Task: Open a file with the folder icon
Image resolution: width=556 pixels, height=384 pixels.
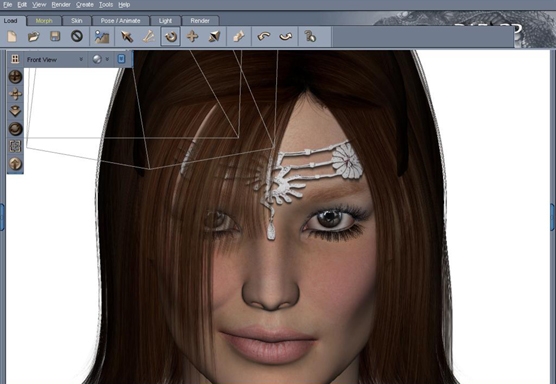Action: (34, 36)
